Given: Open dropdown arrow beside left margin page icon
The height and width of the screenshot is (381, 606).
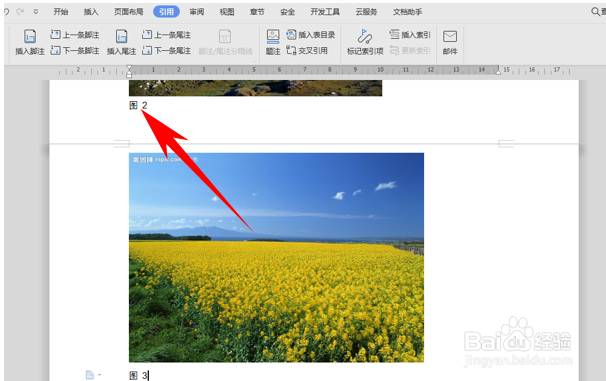Looking at the screenshot, I should point(99,375).
